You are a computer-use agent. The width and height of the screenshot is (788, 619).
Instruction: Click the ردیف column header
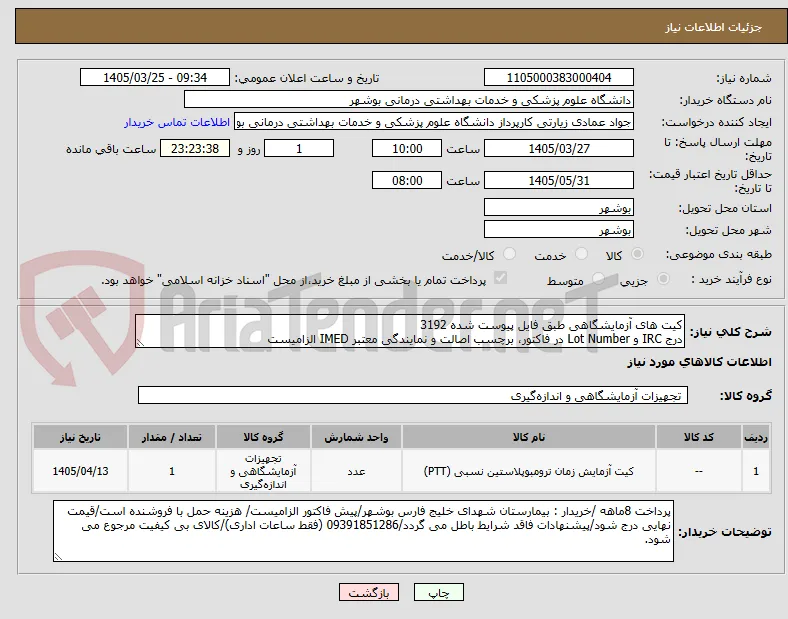756,438
